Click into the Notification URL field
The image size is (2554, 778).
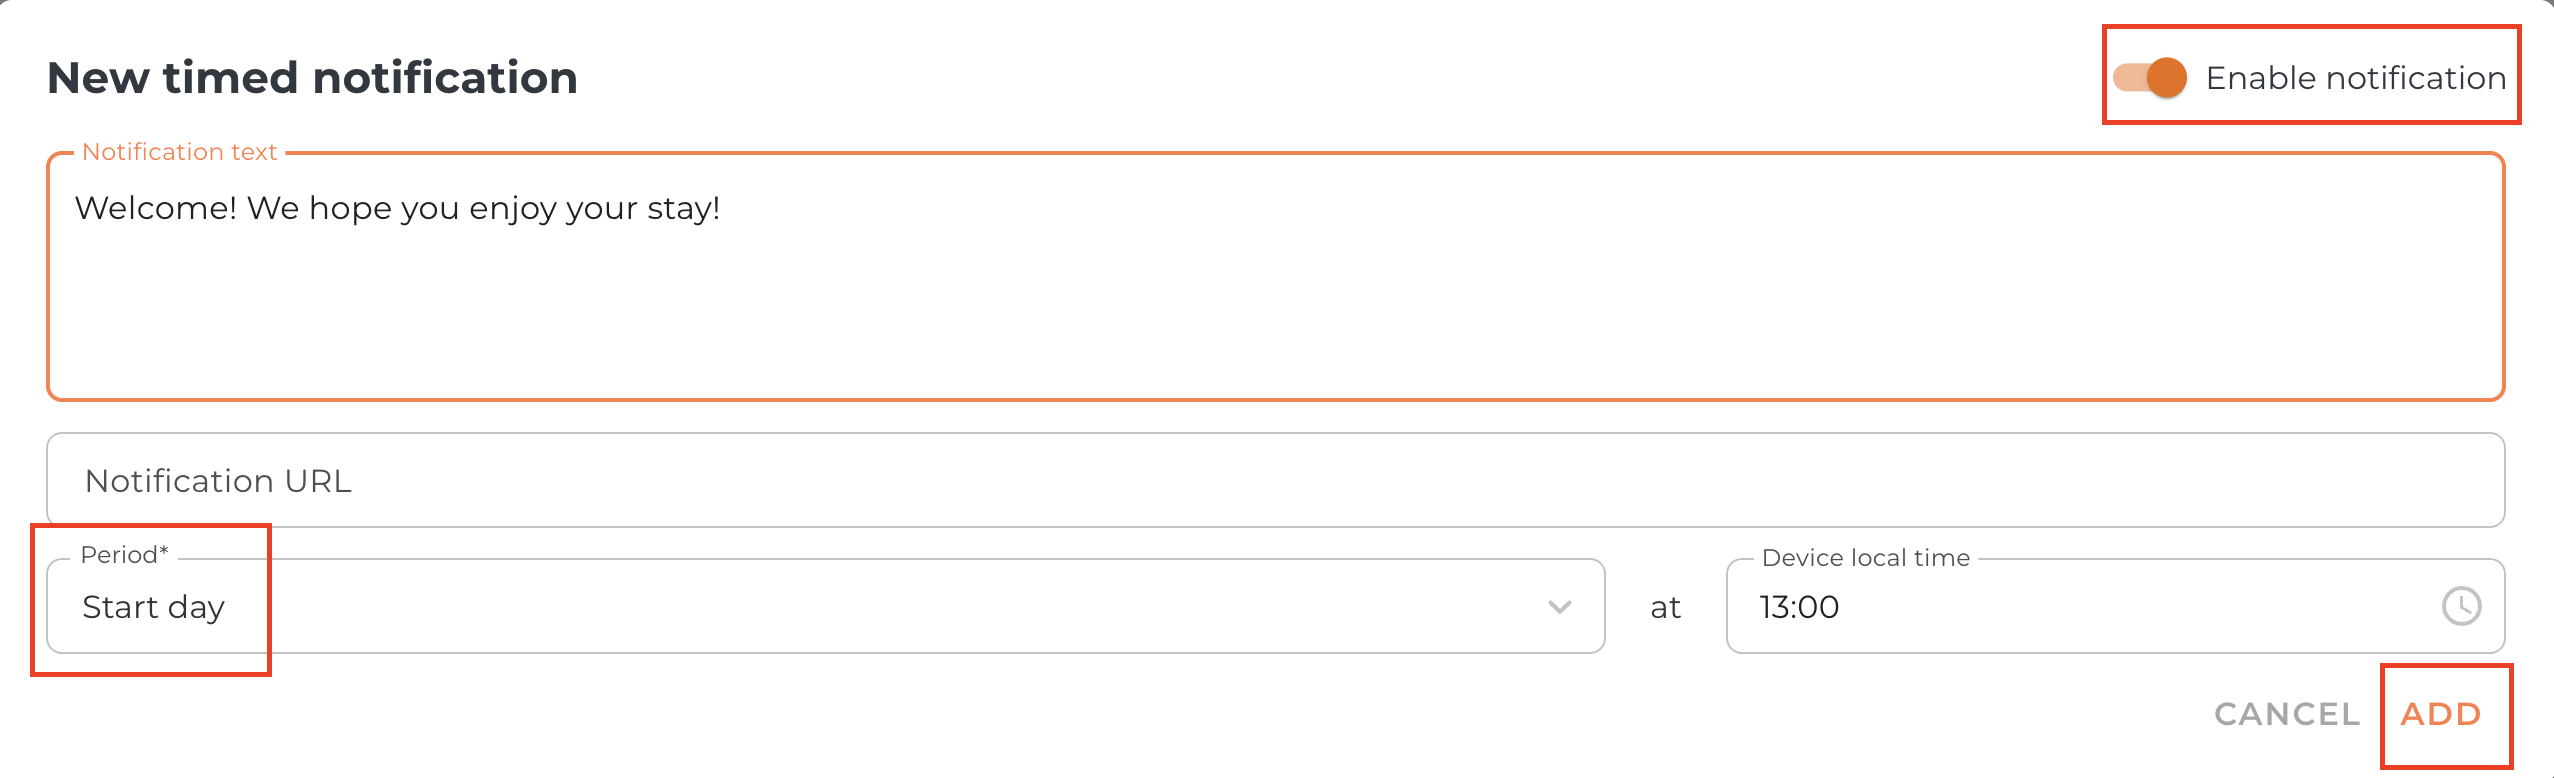tap(1275, 481)
